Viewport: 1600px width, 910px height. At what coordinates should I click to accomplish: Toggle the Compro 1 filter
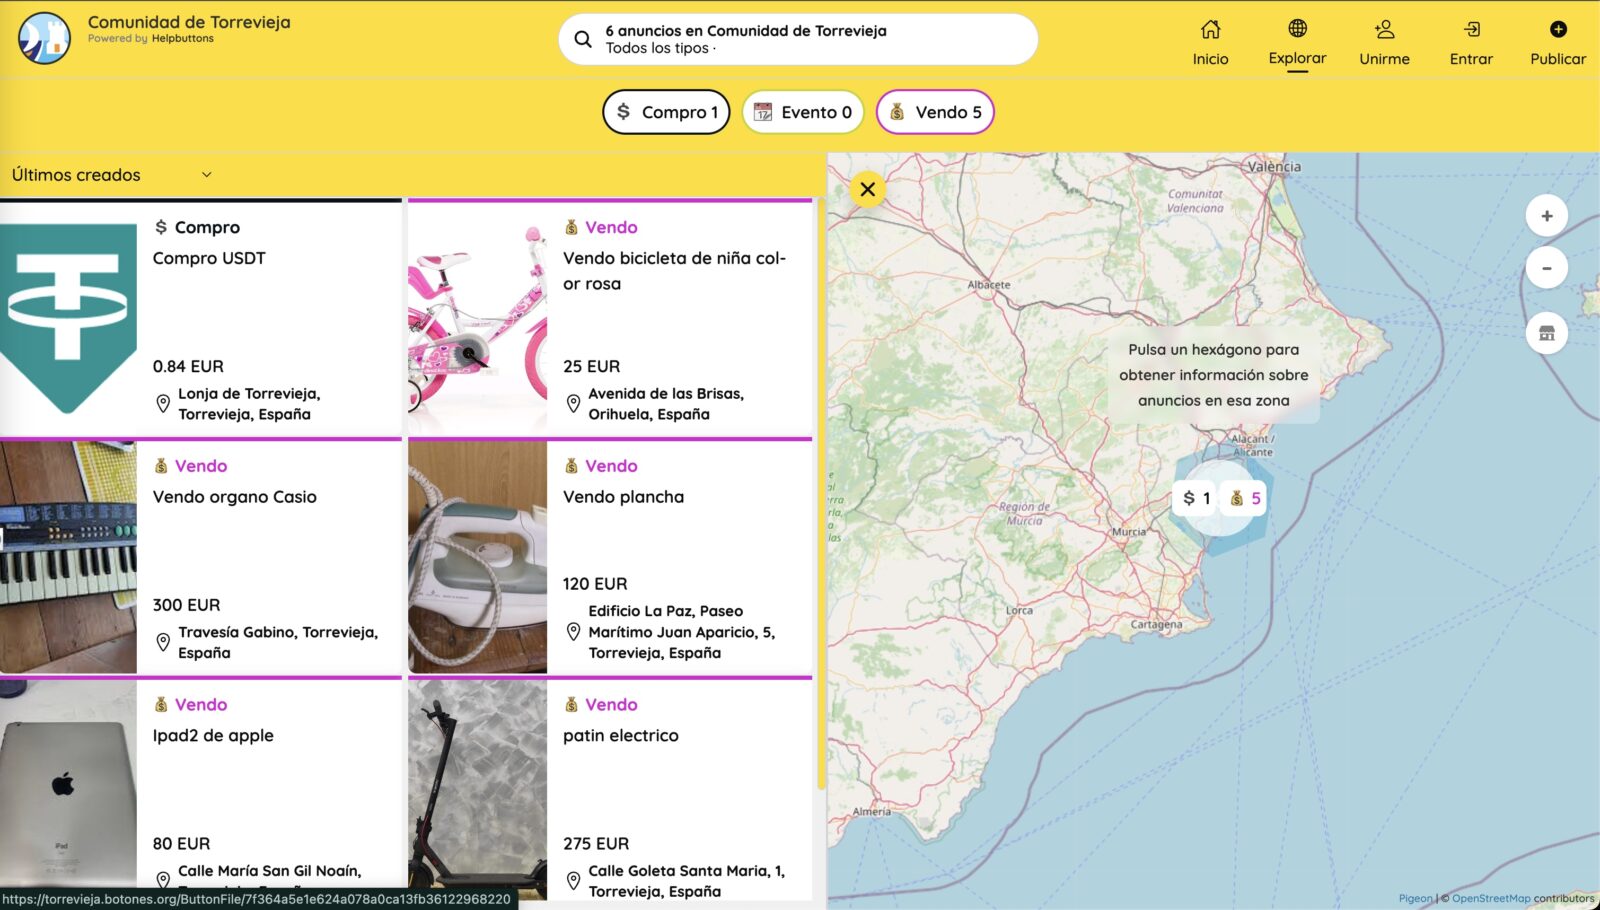(666, 112)
